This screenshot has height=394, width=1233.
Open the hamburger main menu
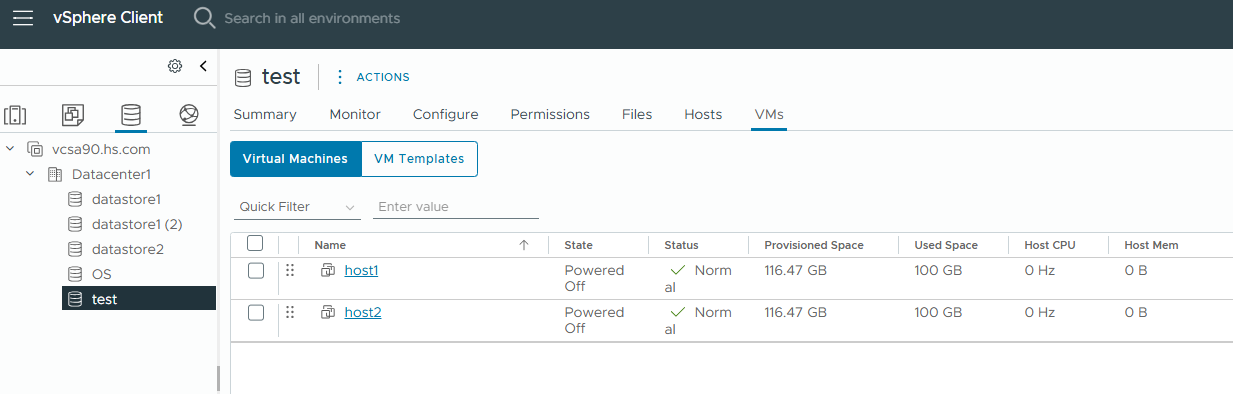coord(22,18)
